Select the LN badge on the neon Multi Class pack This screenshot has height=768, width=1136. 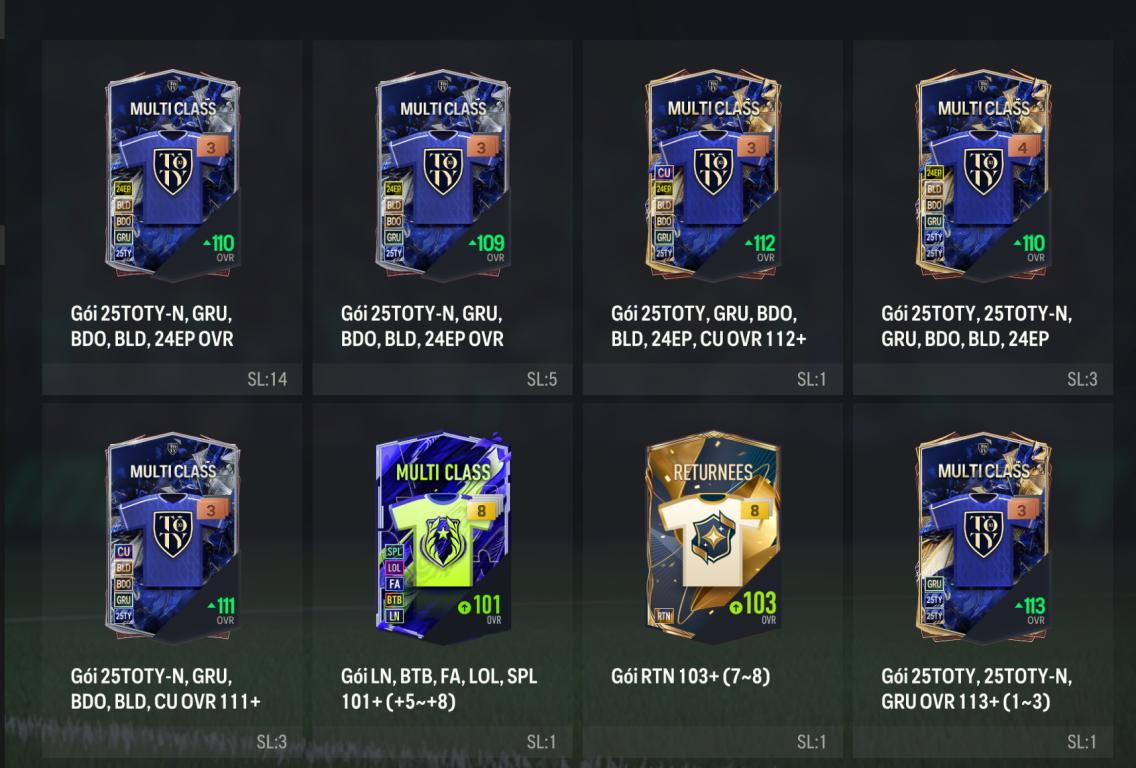click(x=394, y=616)
